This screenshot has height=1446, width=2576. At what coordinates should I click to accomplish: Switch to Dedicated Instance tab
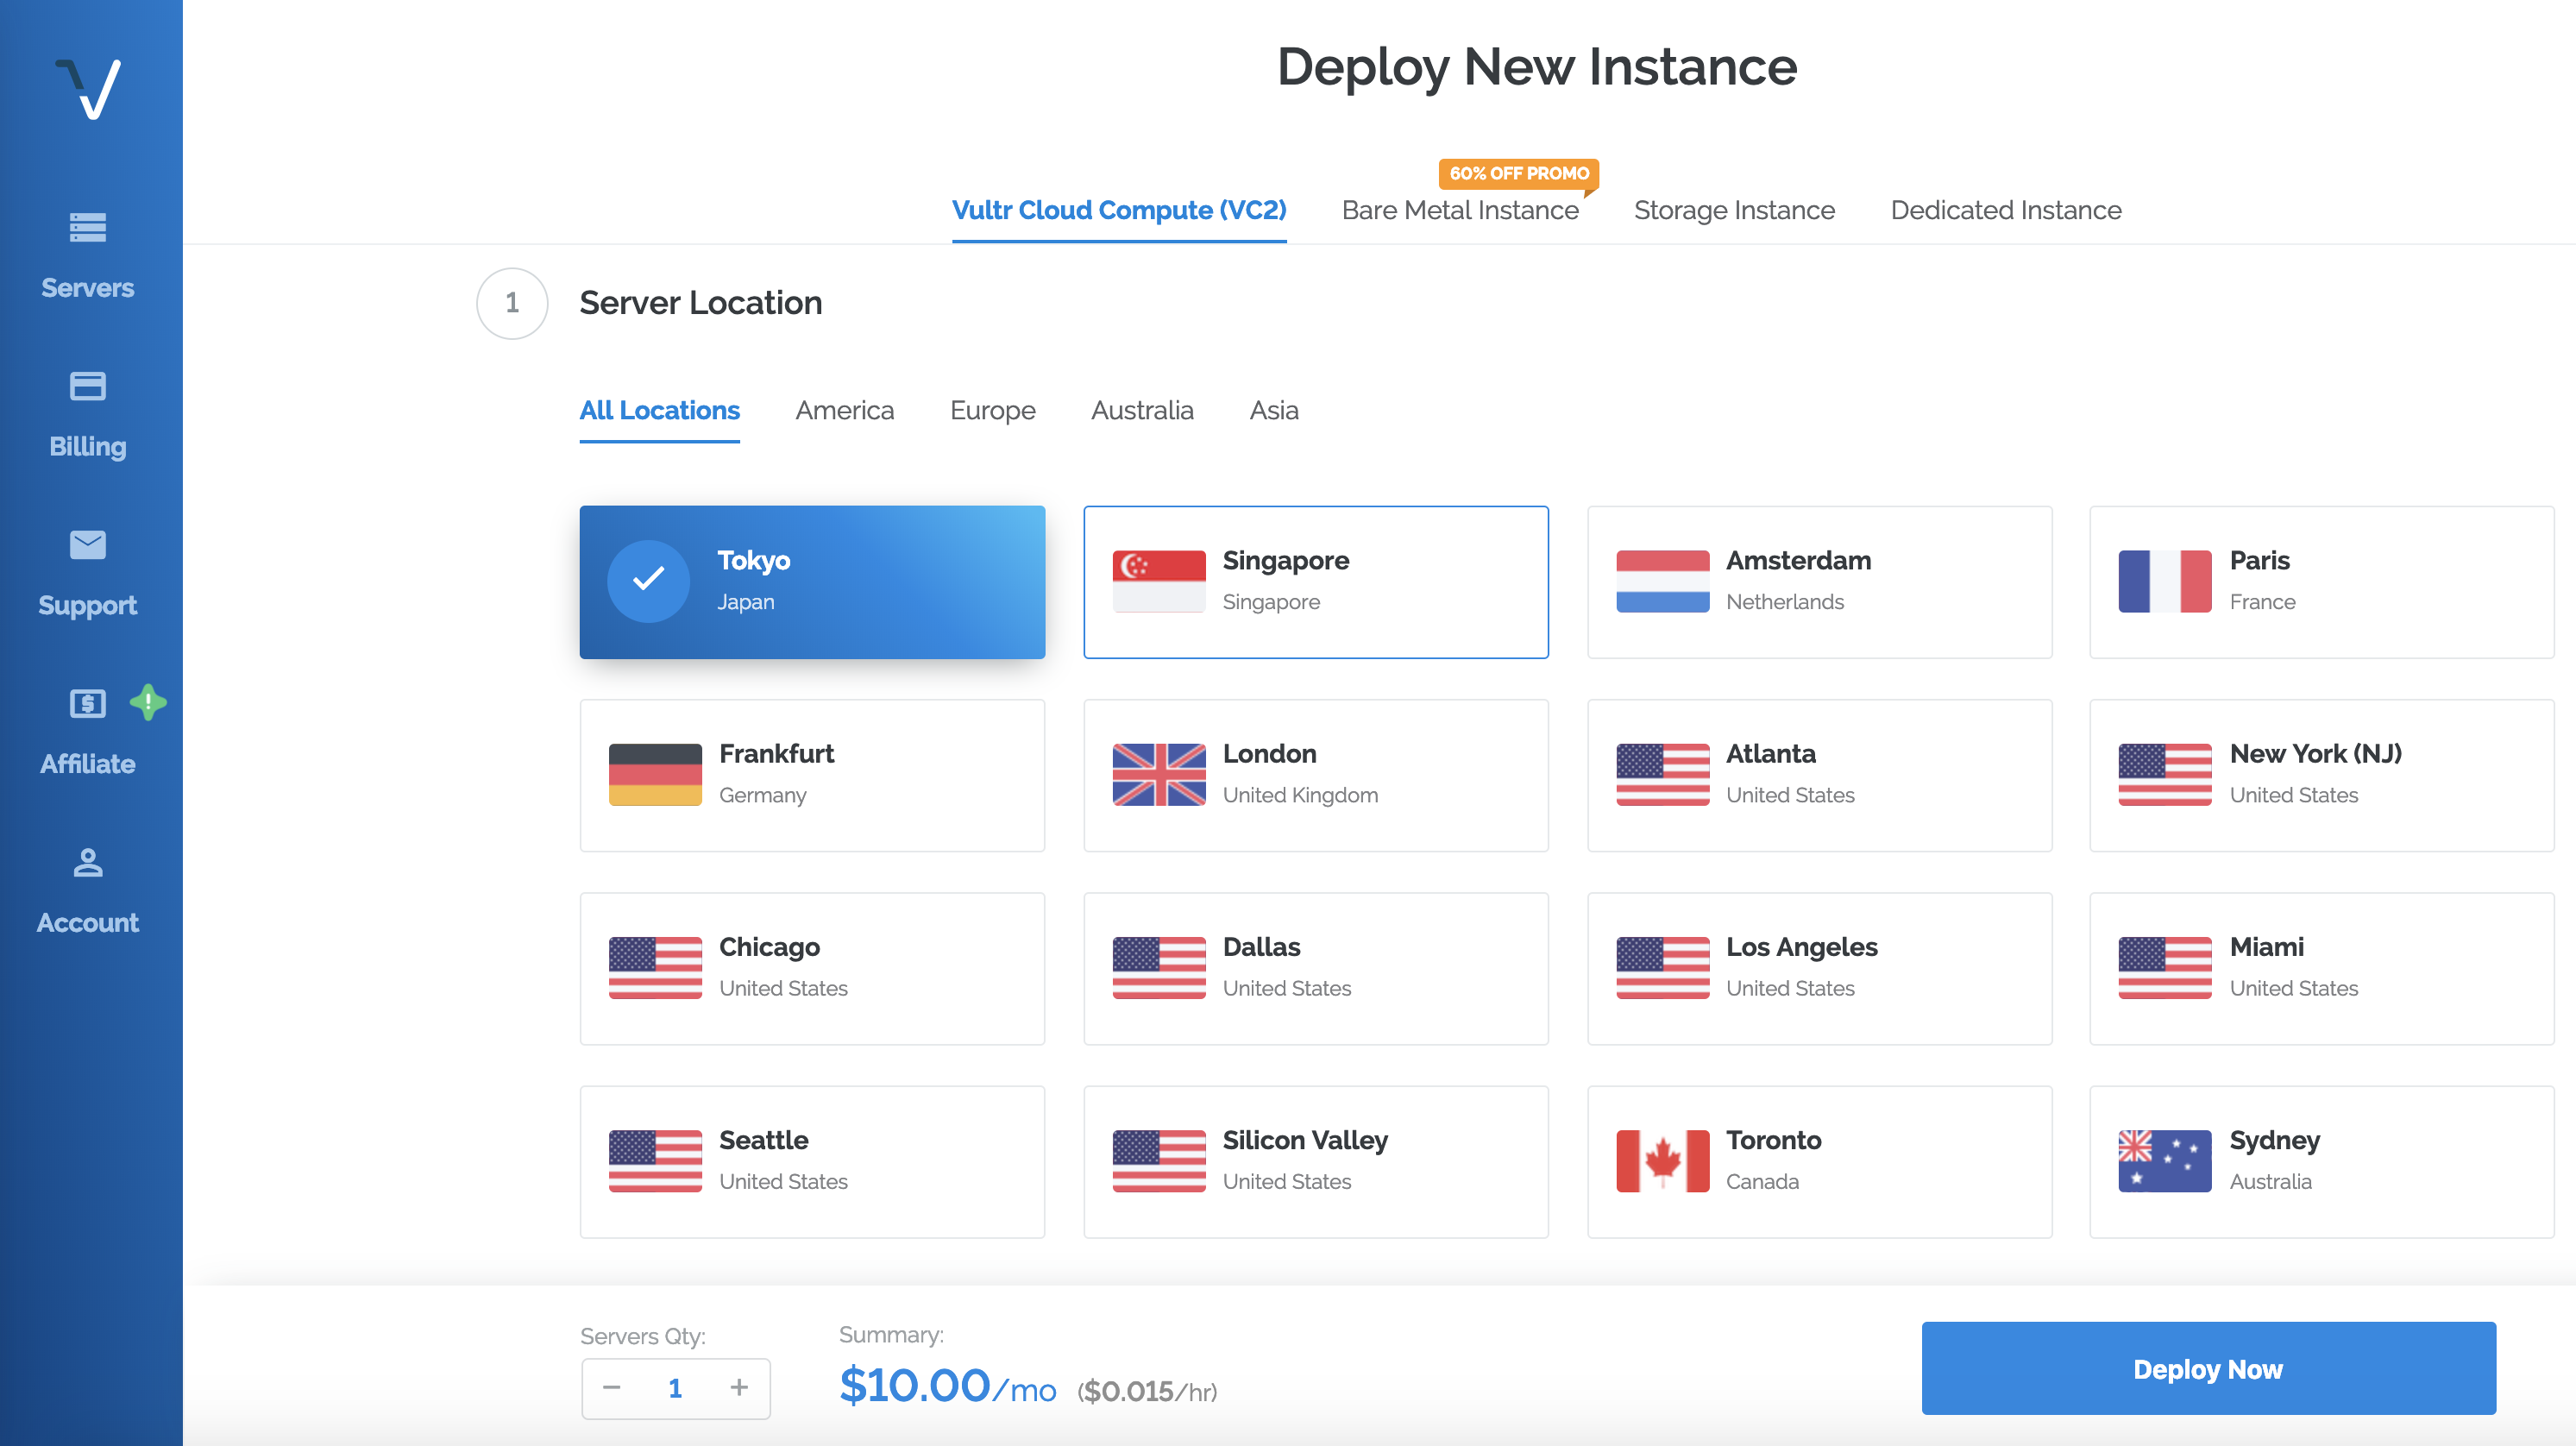pos(2006,210)
